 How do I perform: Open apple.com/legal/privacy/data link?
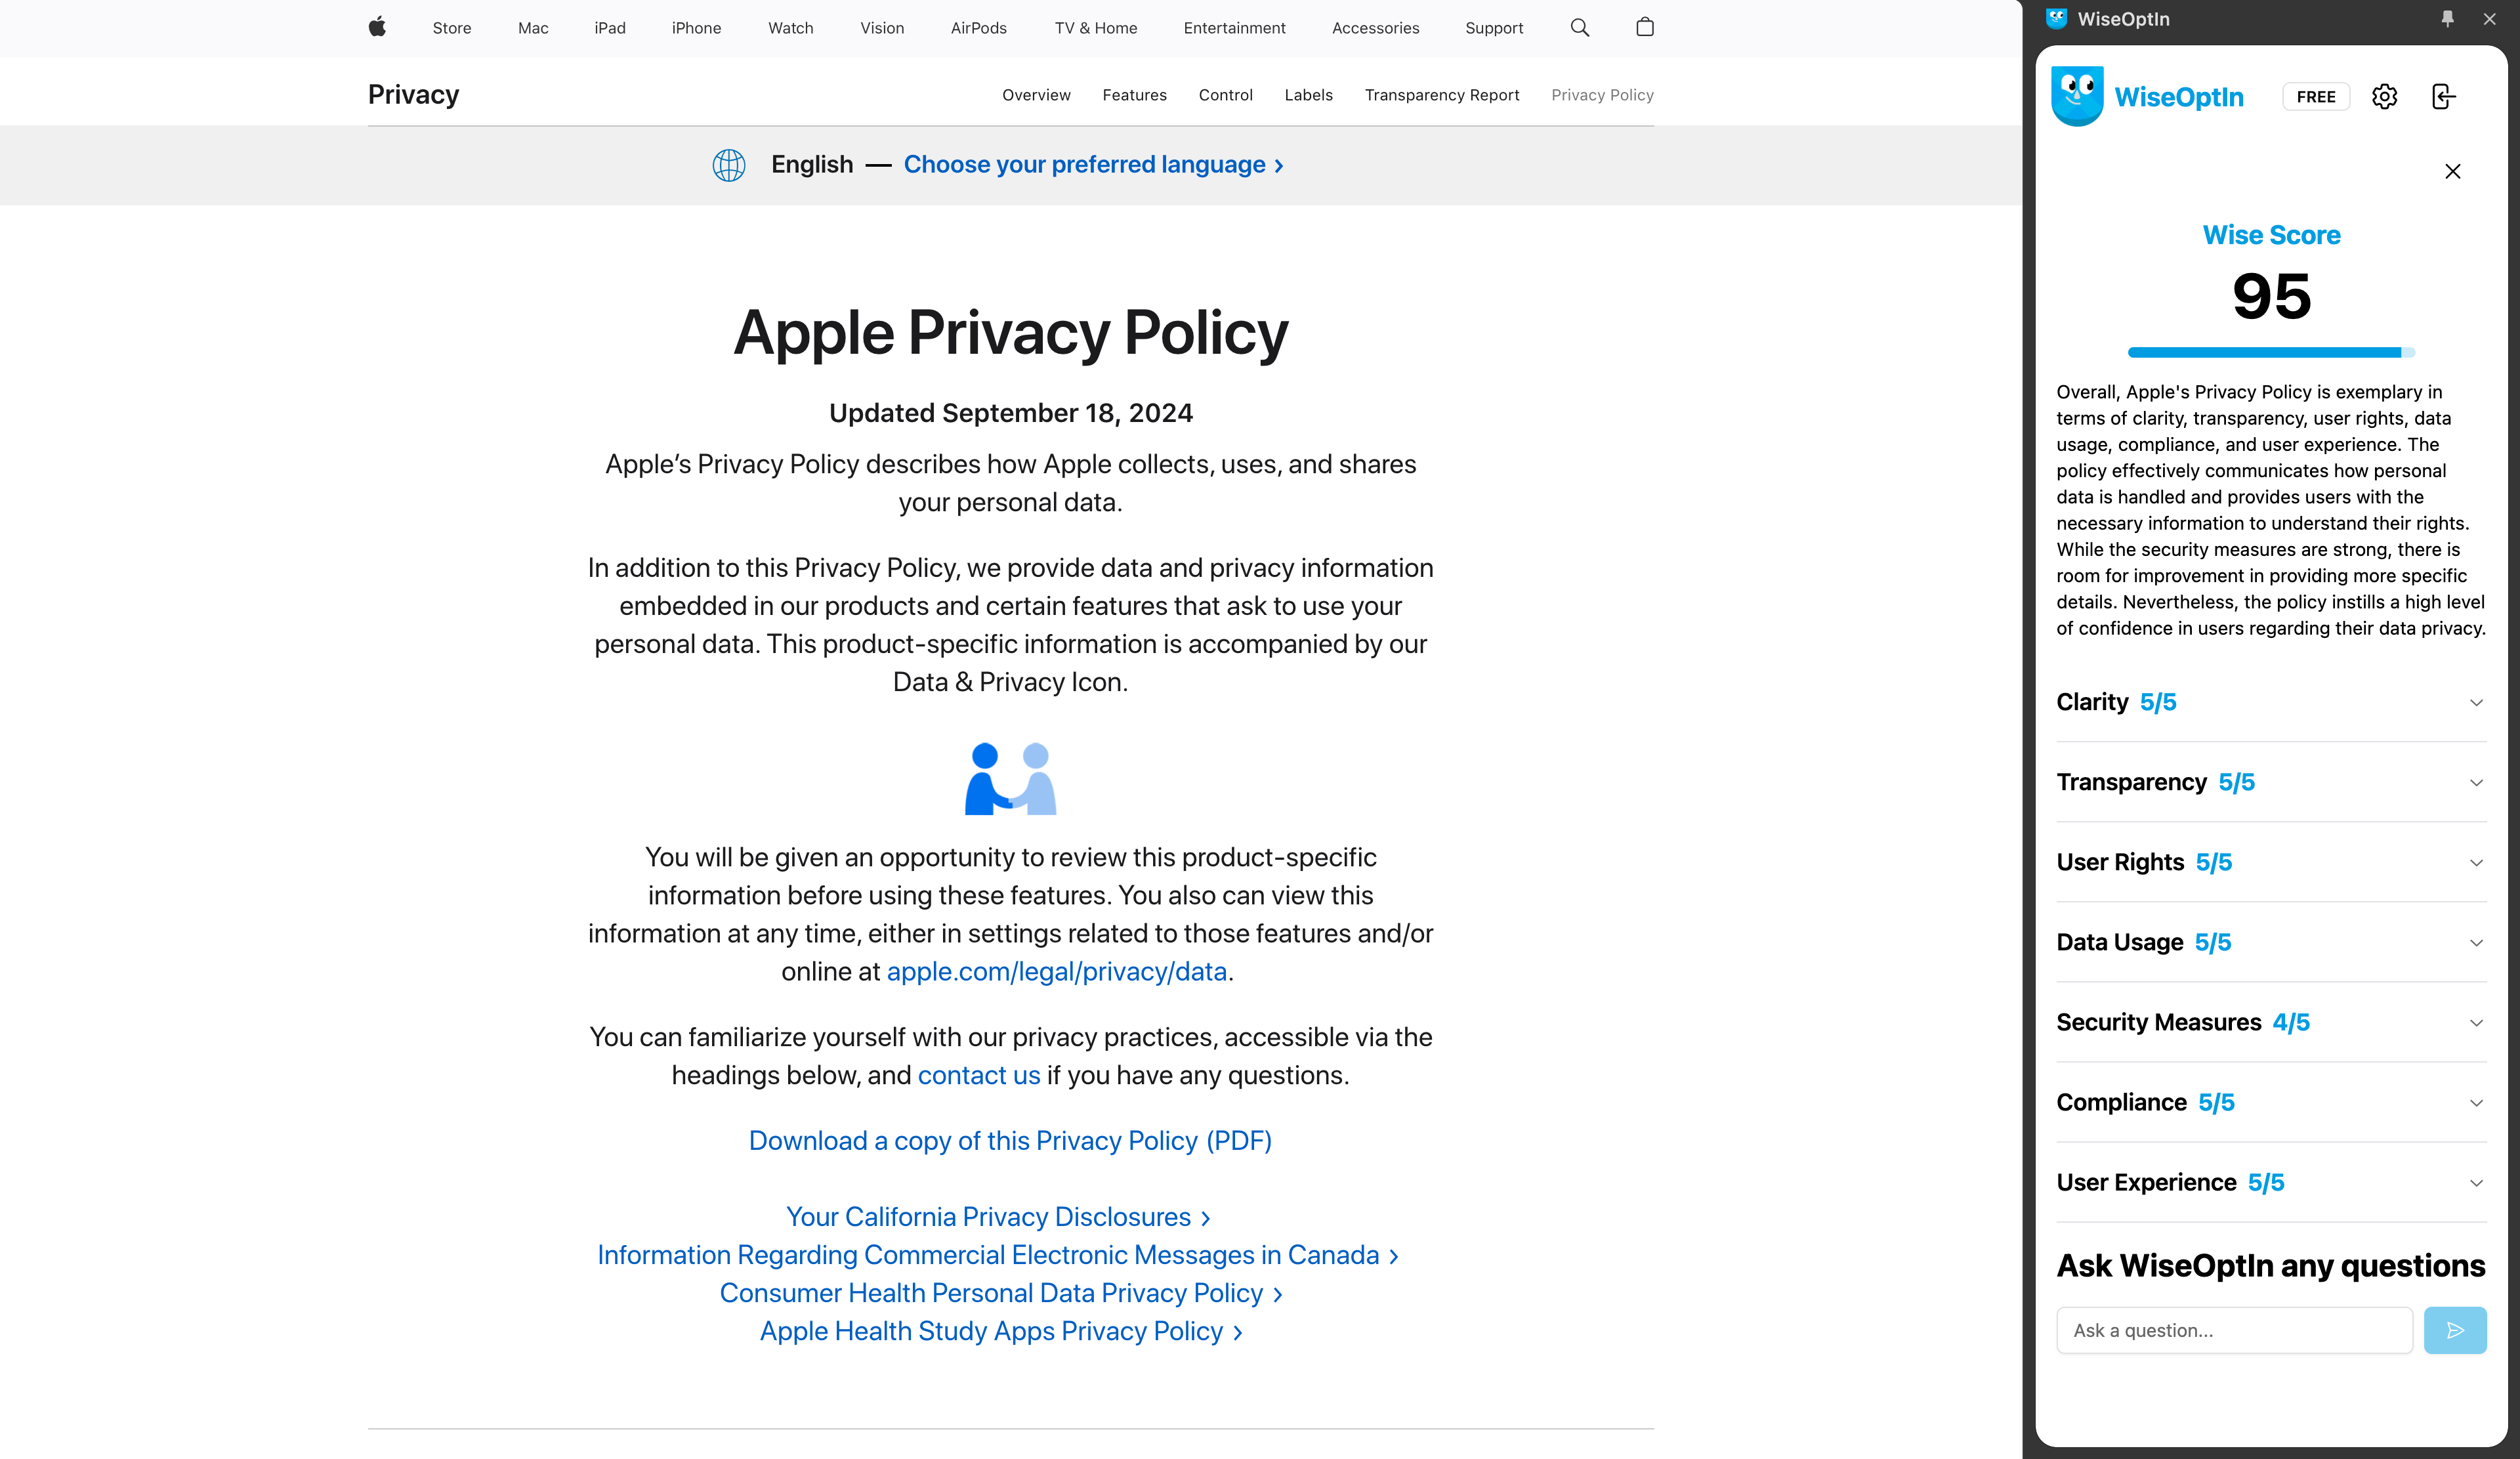point(1056,971)
